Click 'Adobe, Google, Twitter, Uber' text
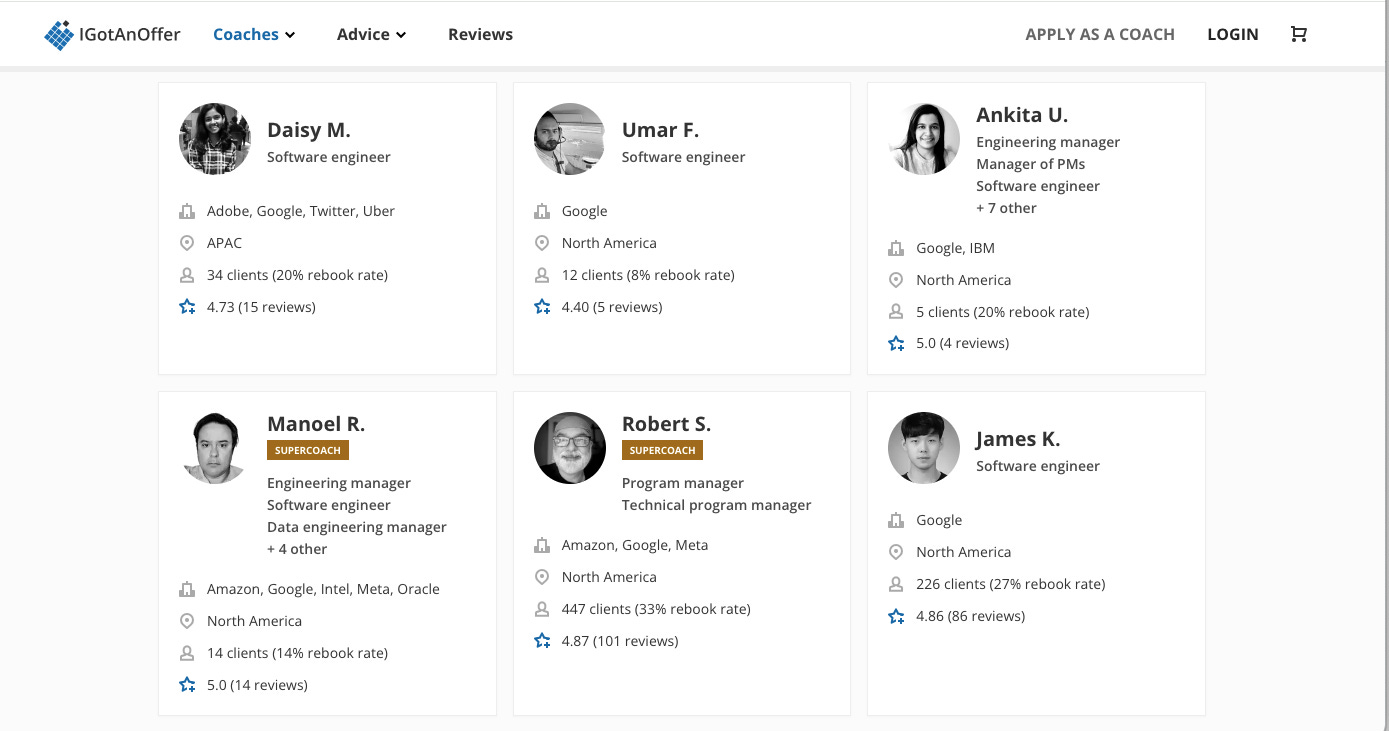This screenshot has width=1389, height=731. pyautogui.click(x=301, y=211)
